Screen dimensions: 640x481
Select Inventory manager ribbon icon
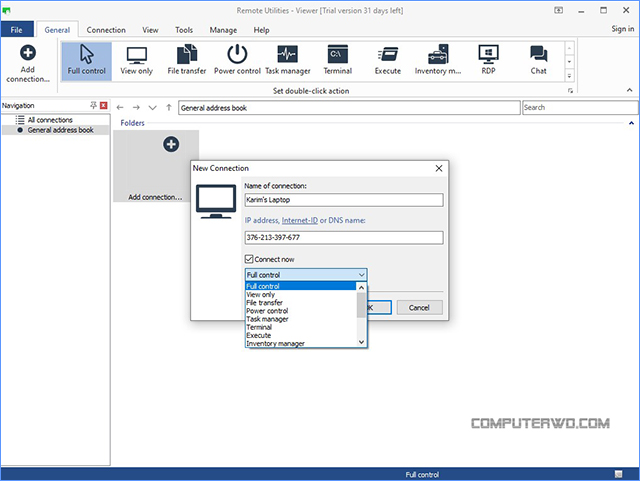click(x=438, y=61)
